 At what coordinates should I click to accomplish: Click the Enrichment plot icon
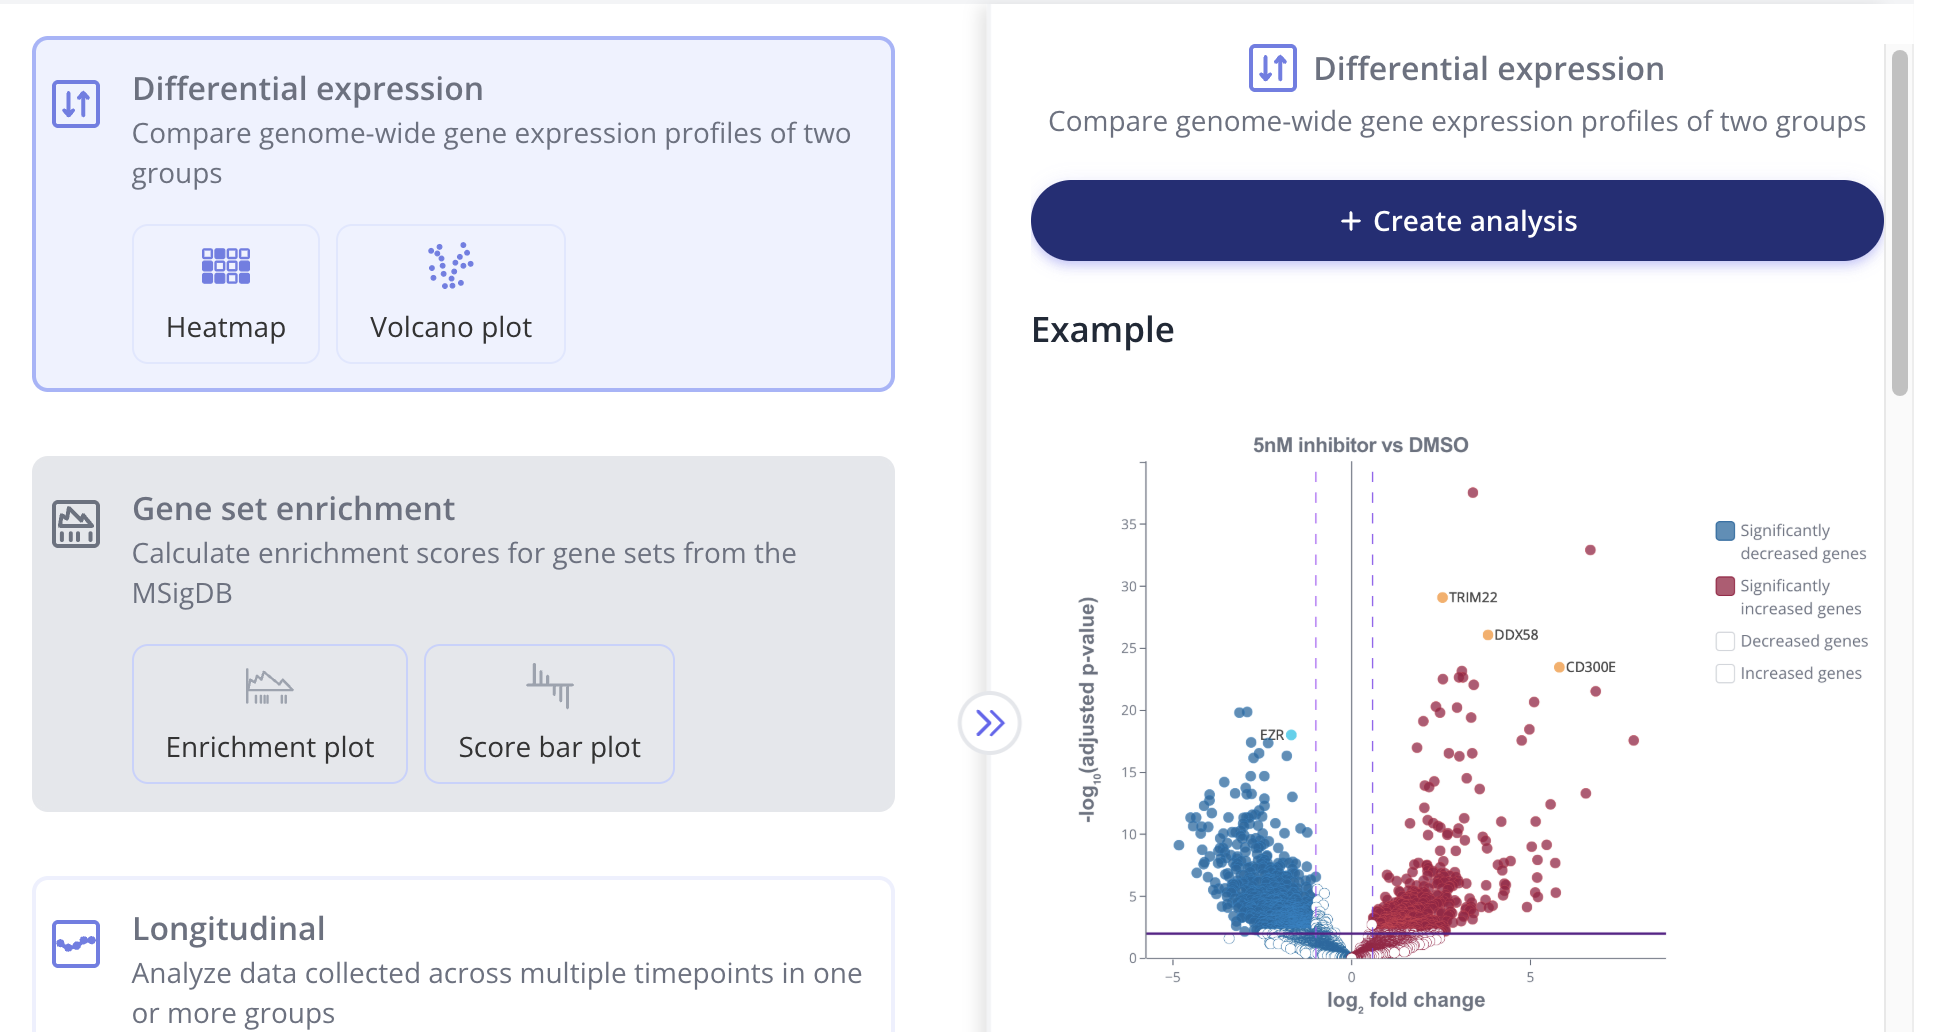coord(269,687)
